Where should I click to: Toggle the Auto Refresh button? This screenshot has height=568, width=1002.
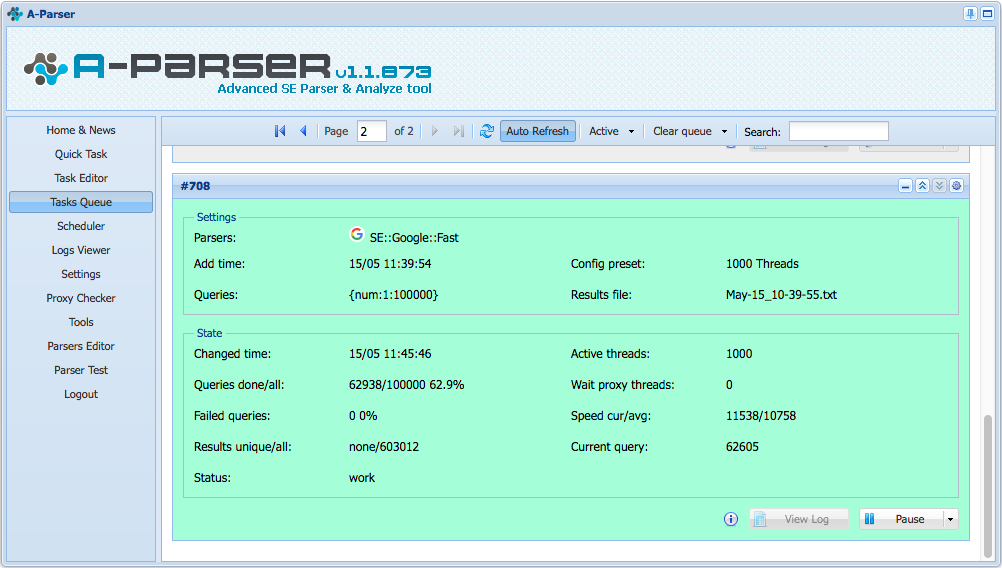point(537,131)
